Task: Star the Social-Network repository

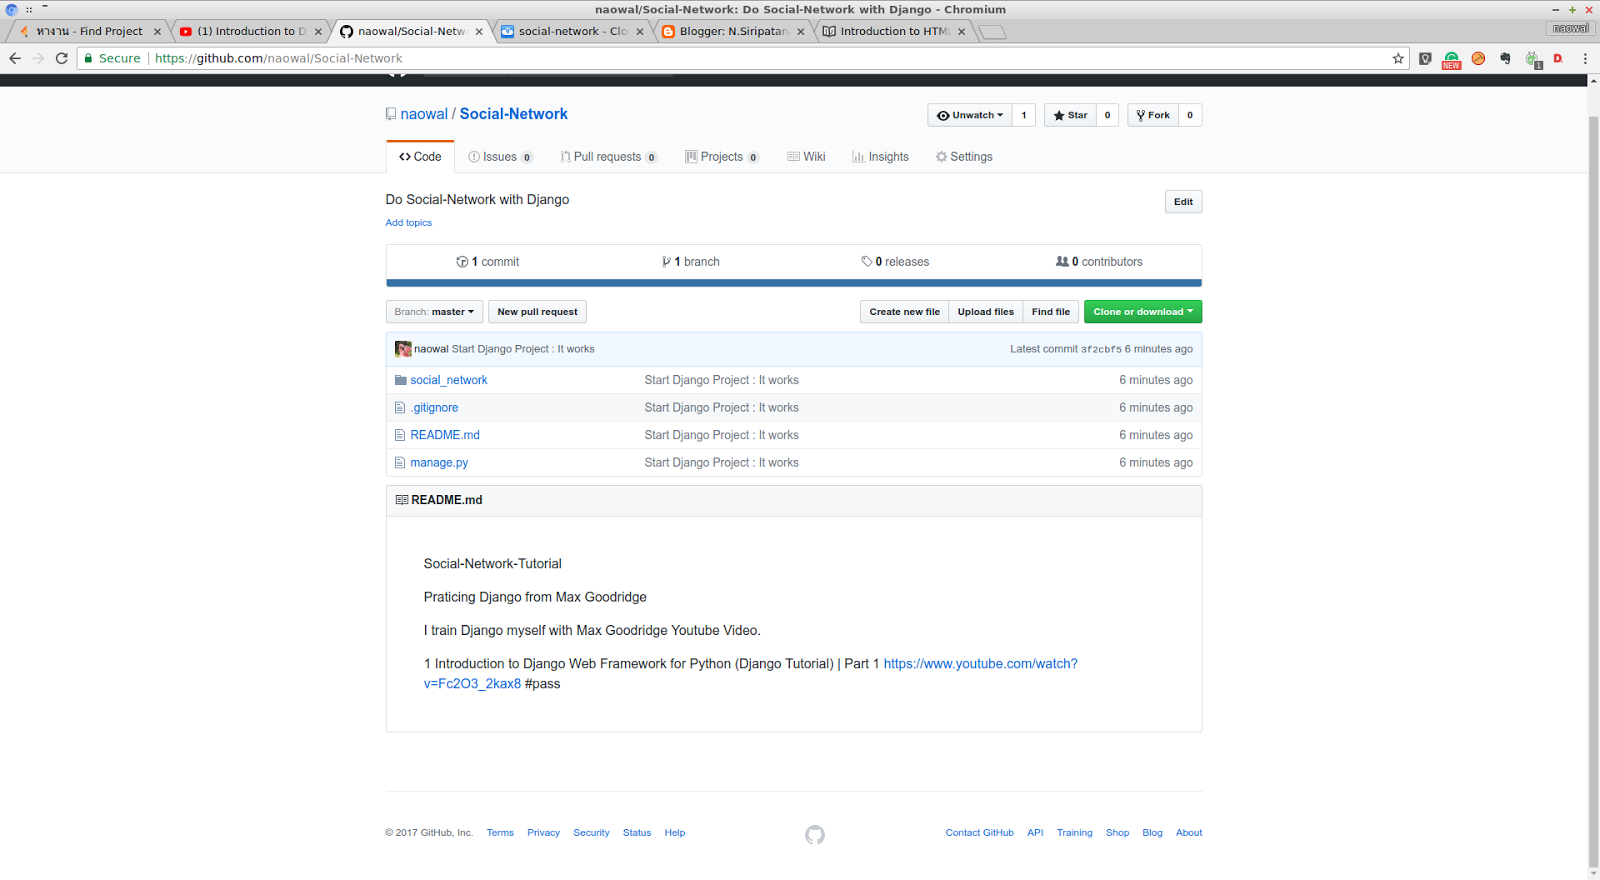Action: (1070, 115)
